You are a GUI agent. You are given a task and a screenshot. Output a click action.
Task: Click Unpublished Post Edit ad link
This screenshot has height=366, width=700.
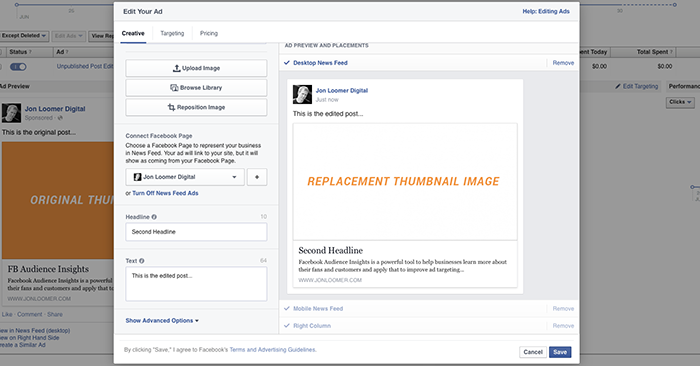[85, 66]
